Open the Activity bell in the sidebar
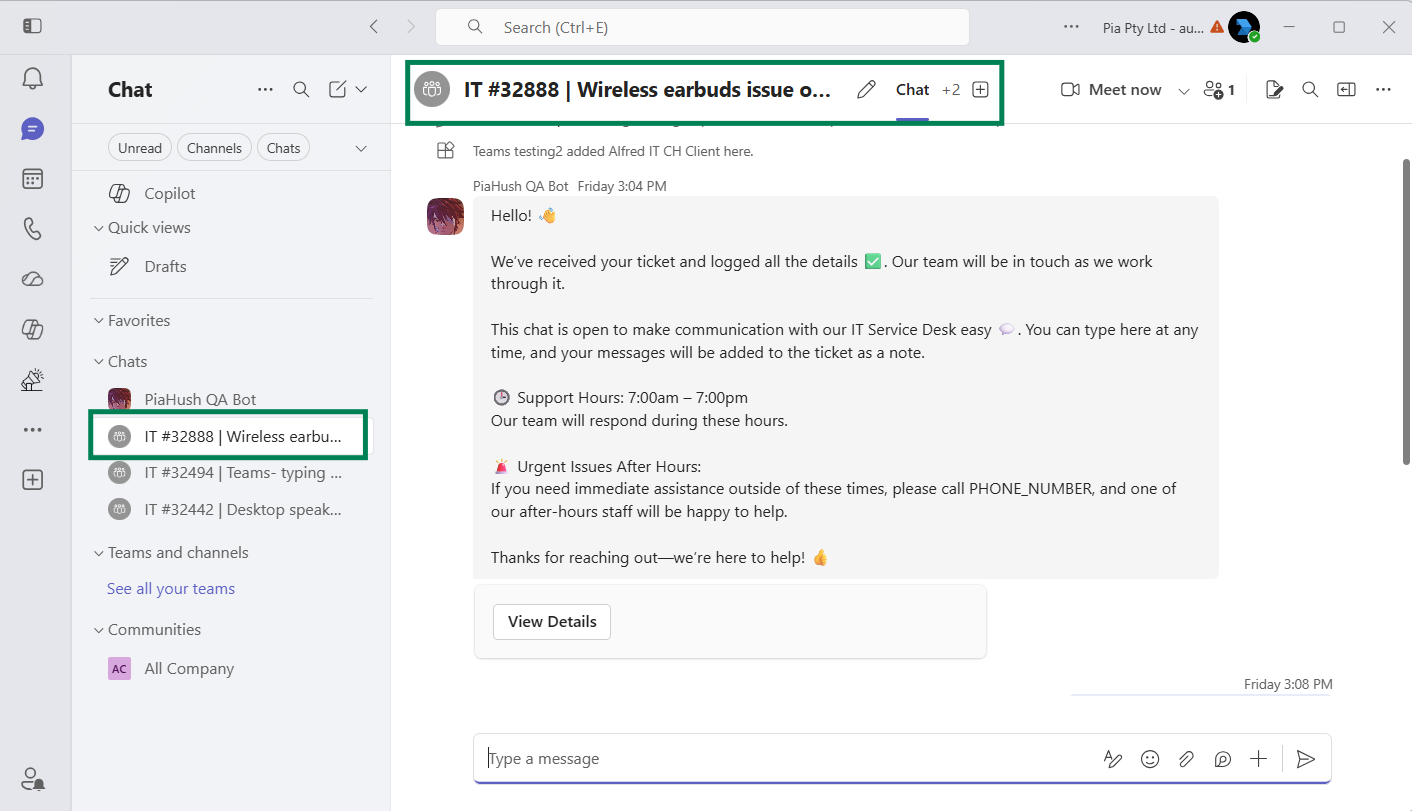This screenshot has height=811, width=1412. point(32,79)
